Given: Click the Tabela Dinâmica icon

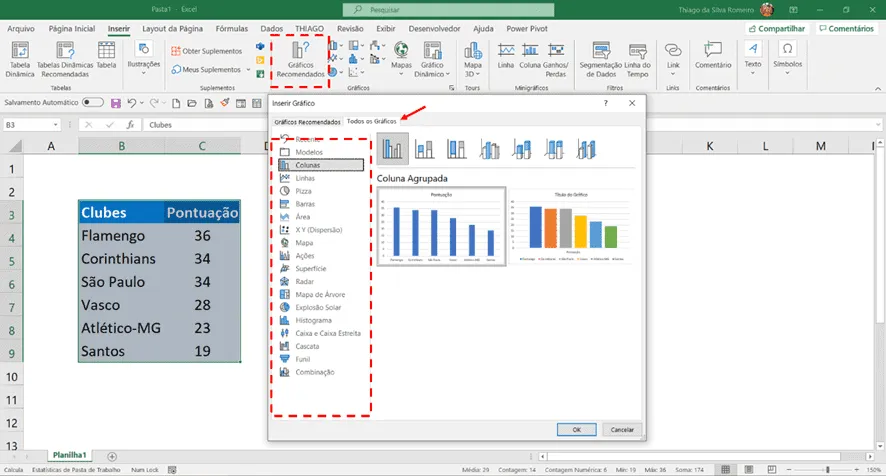Looking at the screenshot, I should coord(20,59).
